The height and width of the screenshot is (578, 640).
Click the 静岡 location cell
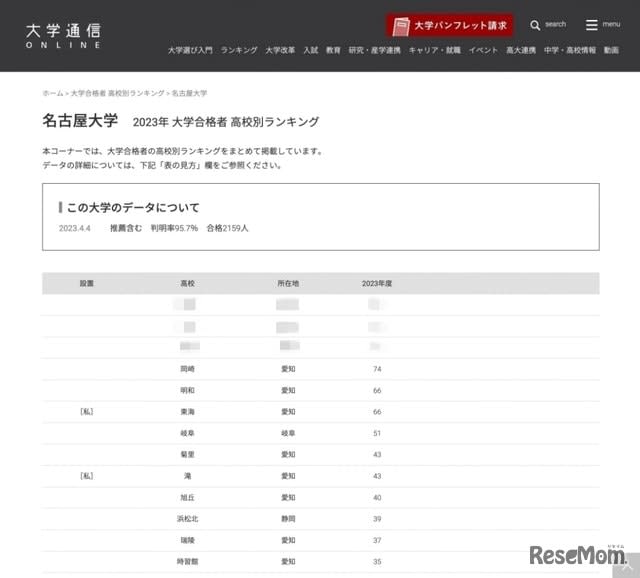click(x=288, y=519)
